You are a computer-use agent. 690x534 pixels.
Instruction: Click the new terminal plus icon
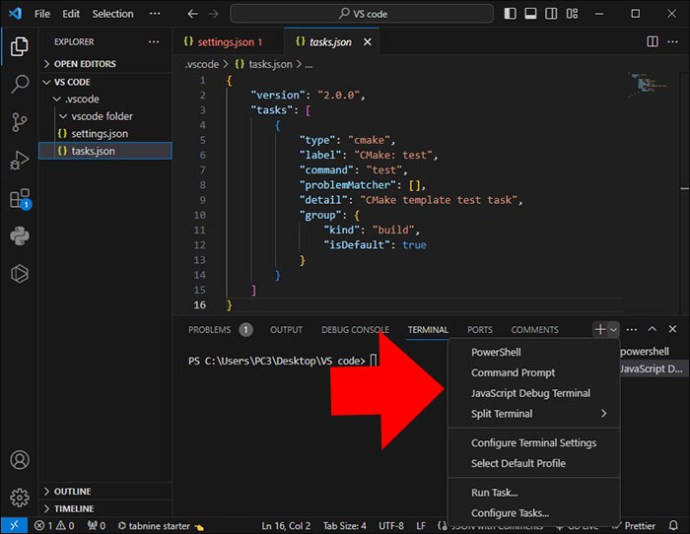[600, 329]
